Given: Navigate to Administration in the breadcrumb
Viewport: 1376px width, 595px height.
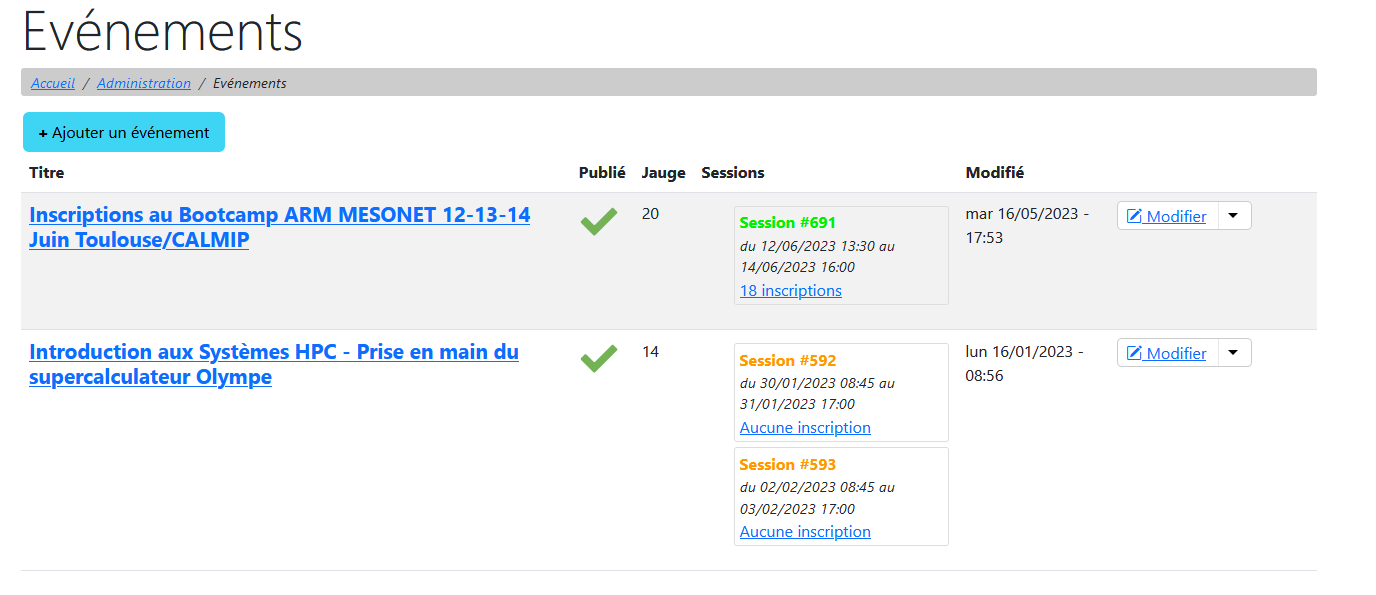Looking at the screenshot, I should [144, 83].
